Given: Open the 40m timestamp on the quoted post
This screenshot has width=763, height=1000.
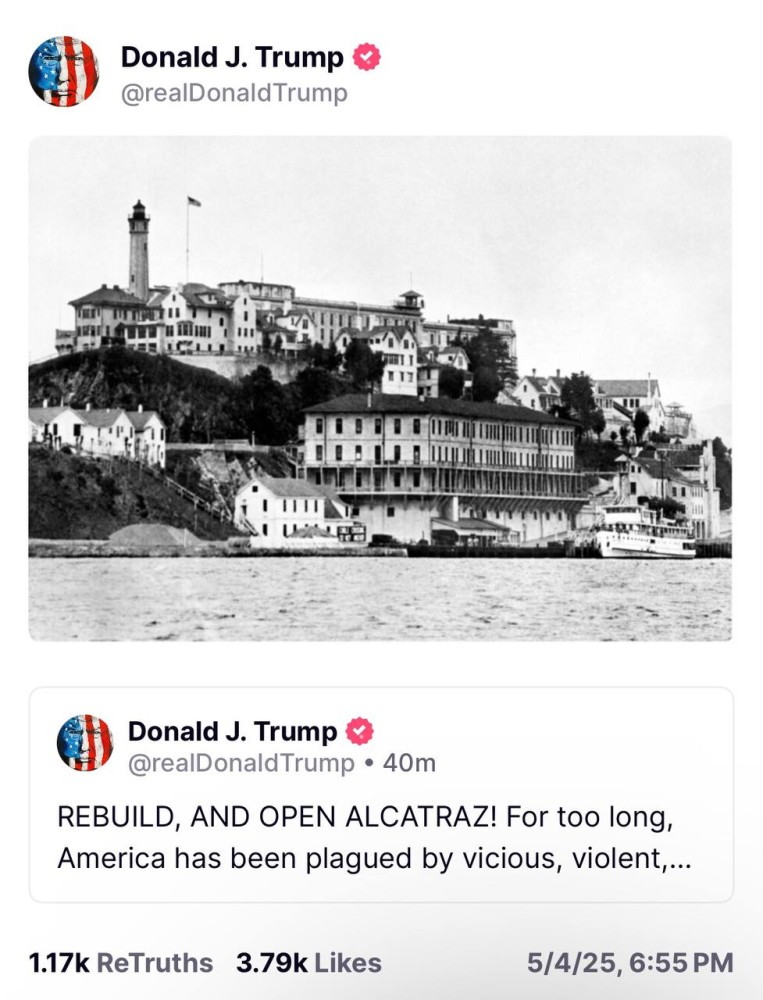Looking at the screenshot, I should 409,763.
